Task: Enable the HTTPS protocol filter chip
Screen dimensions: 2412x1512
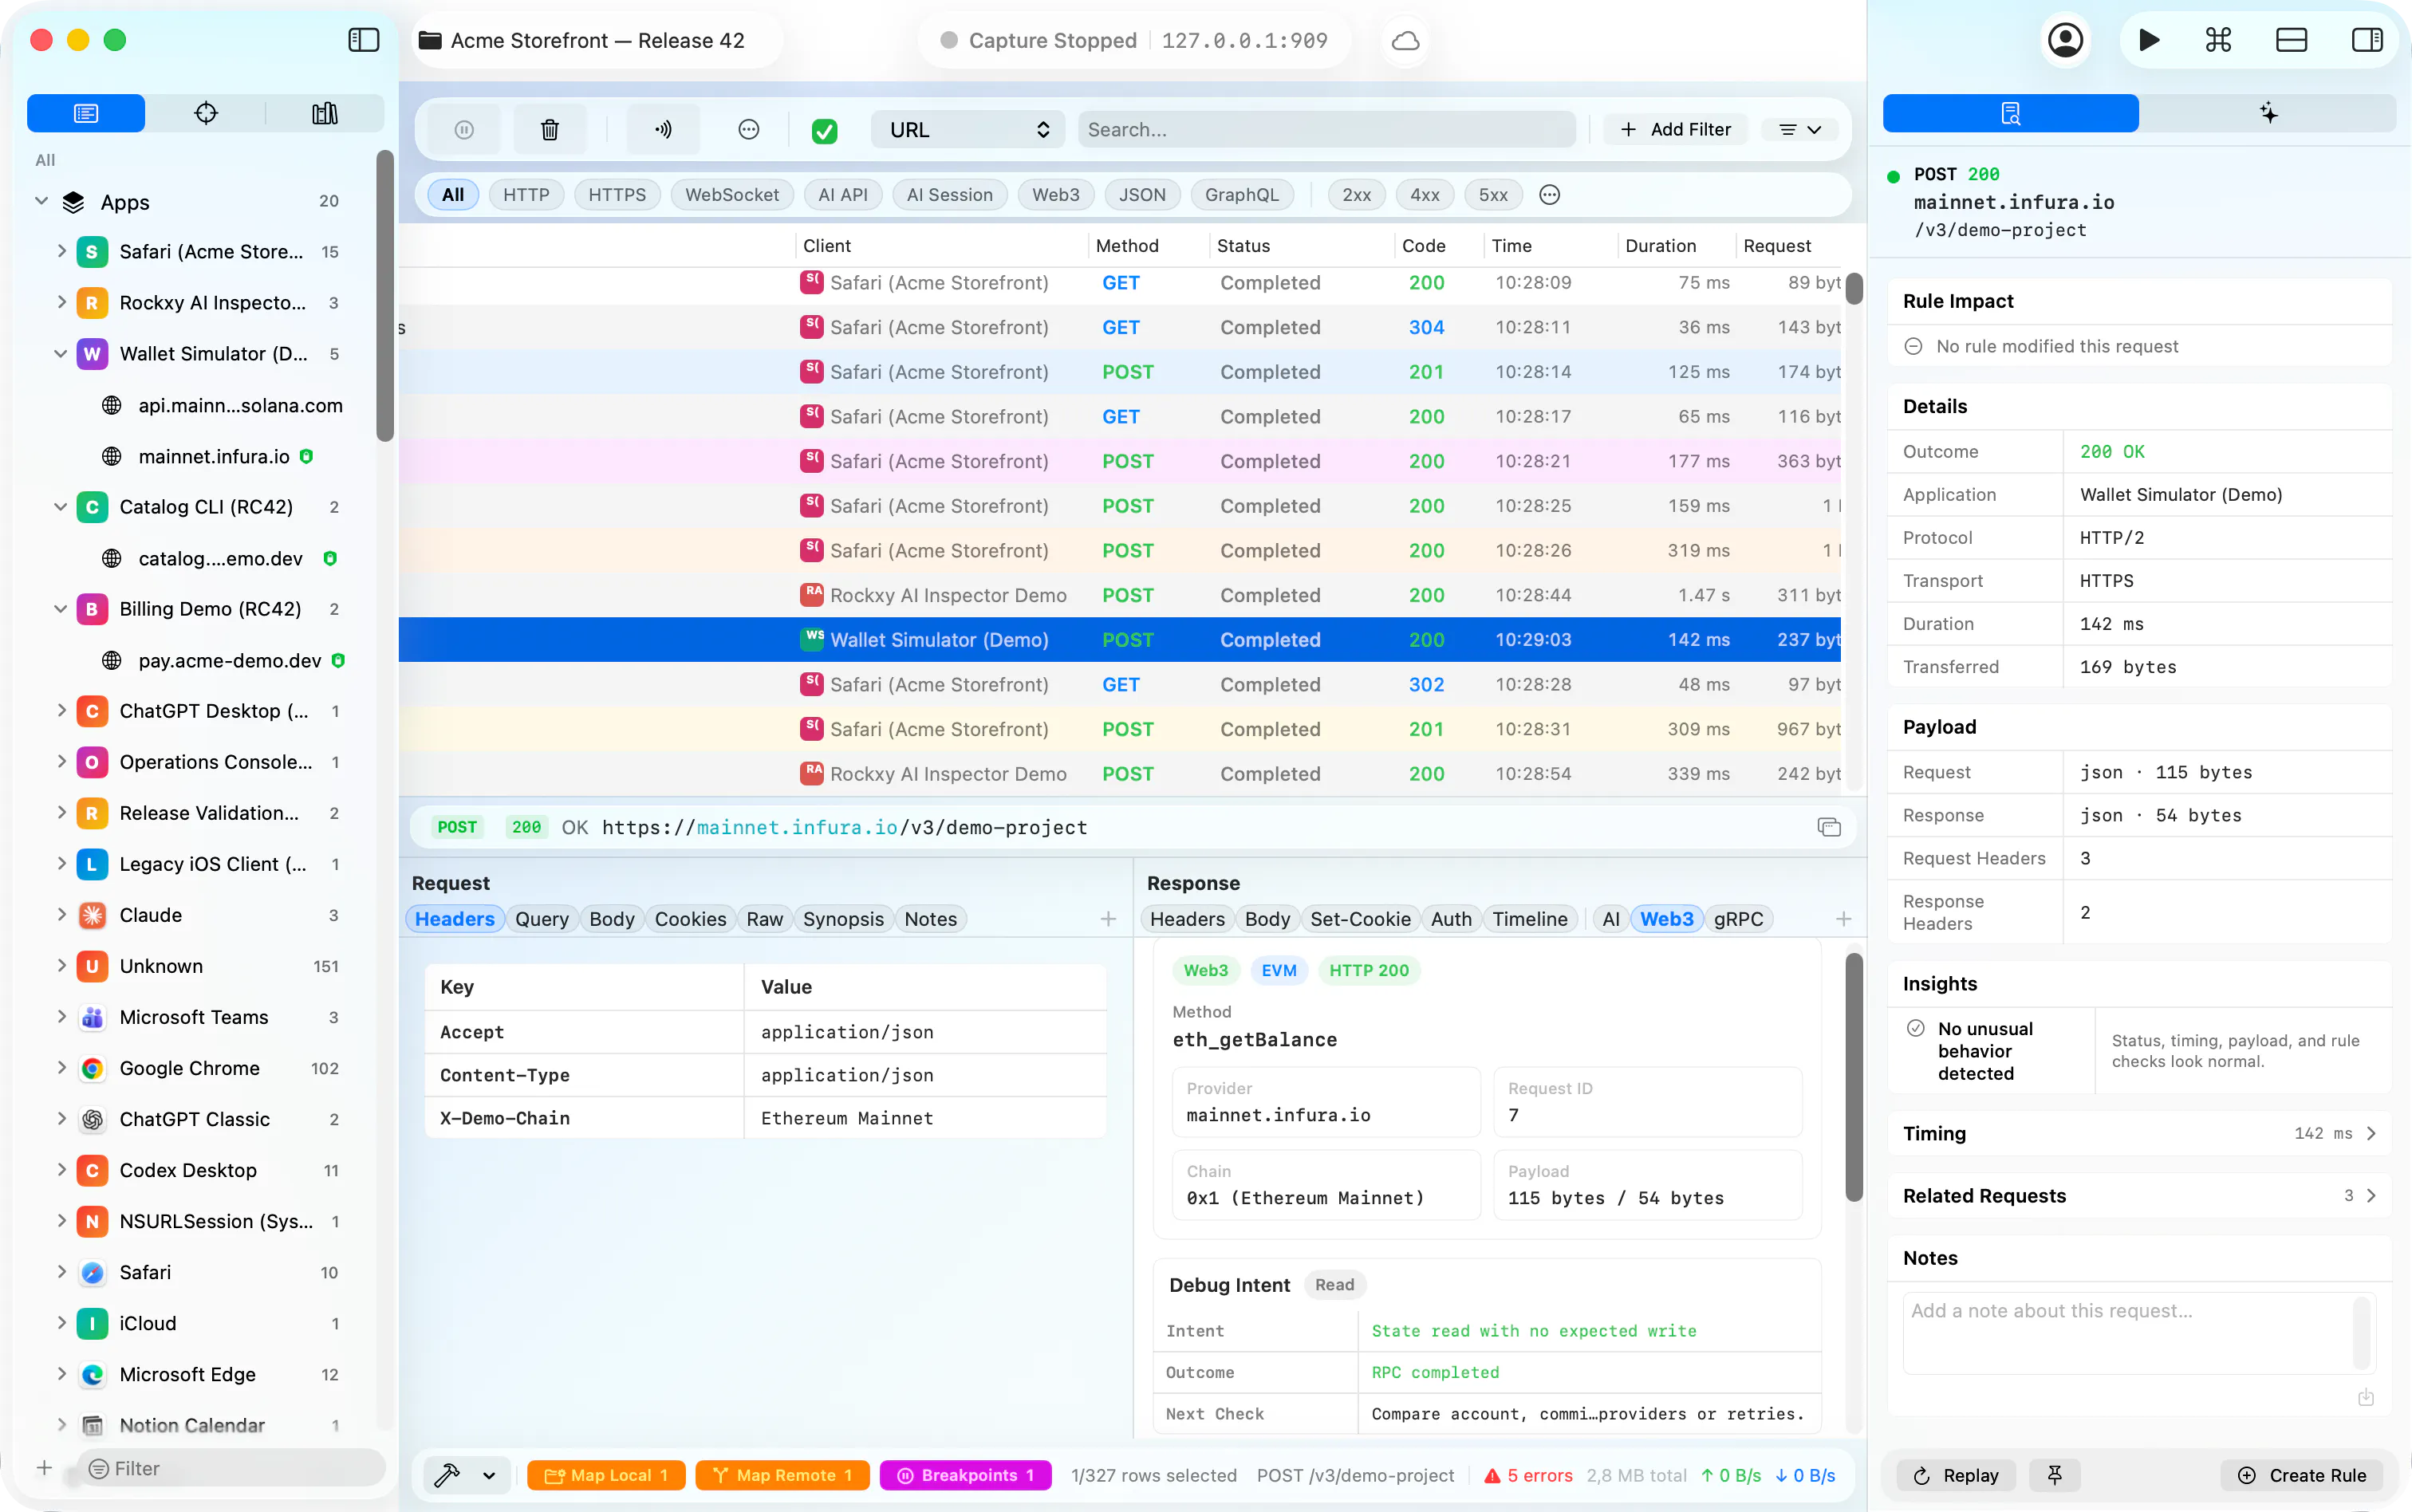Action: (617, 195)
